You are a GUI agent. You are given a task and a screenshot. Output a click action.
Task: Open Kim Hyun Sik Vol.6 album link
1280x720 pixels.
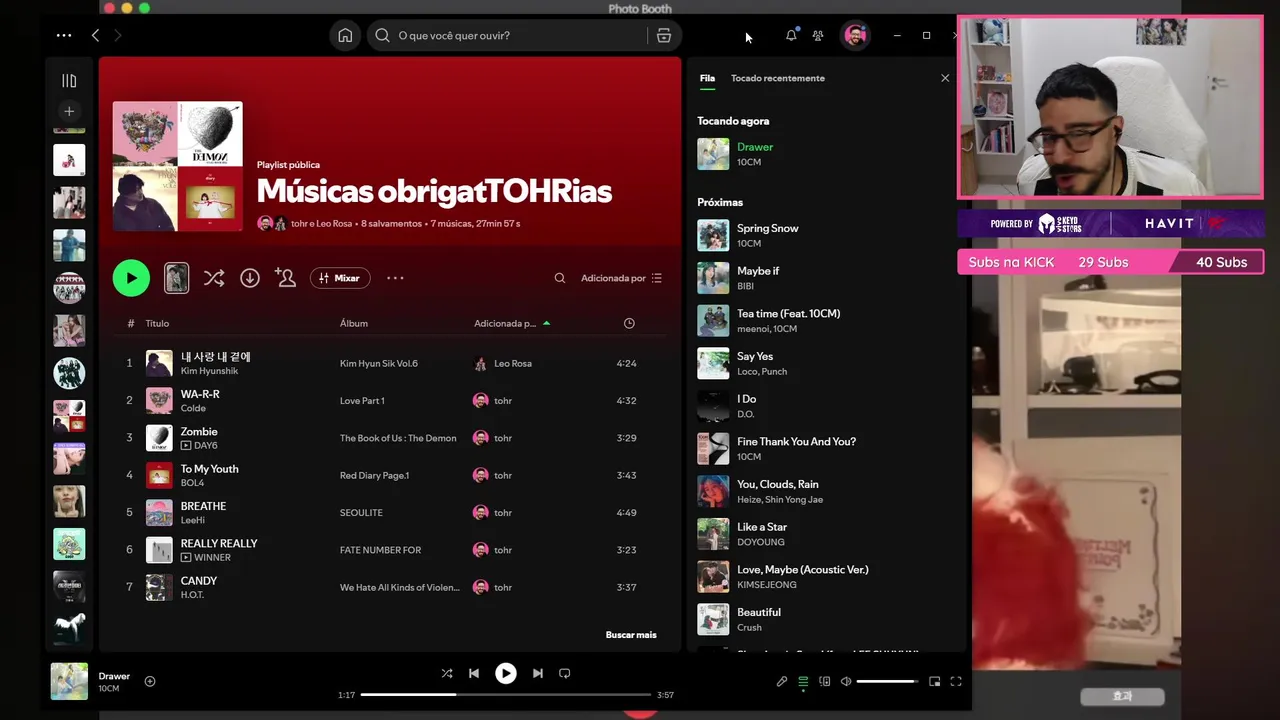click(379, 363)
